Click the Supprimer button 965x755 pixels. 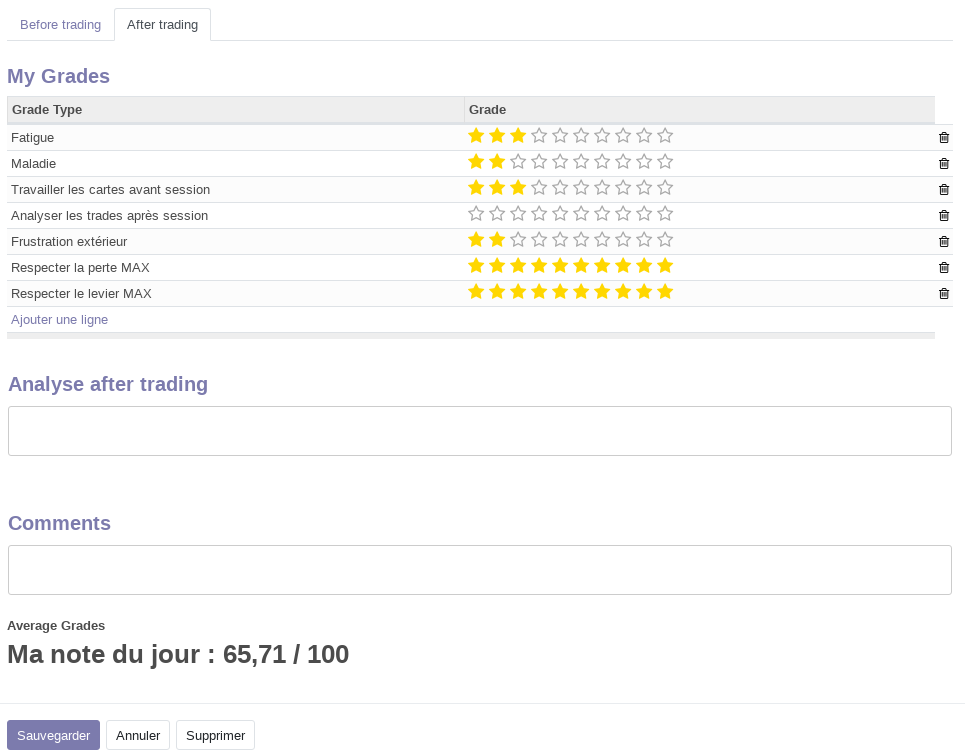[215, 735]
